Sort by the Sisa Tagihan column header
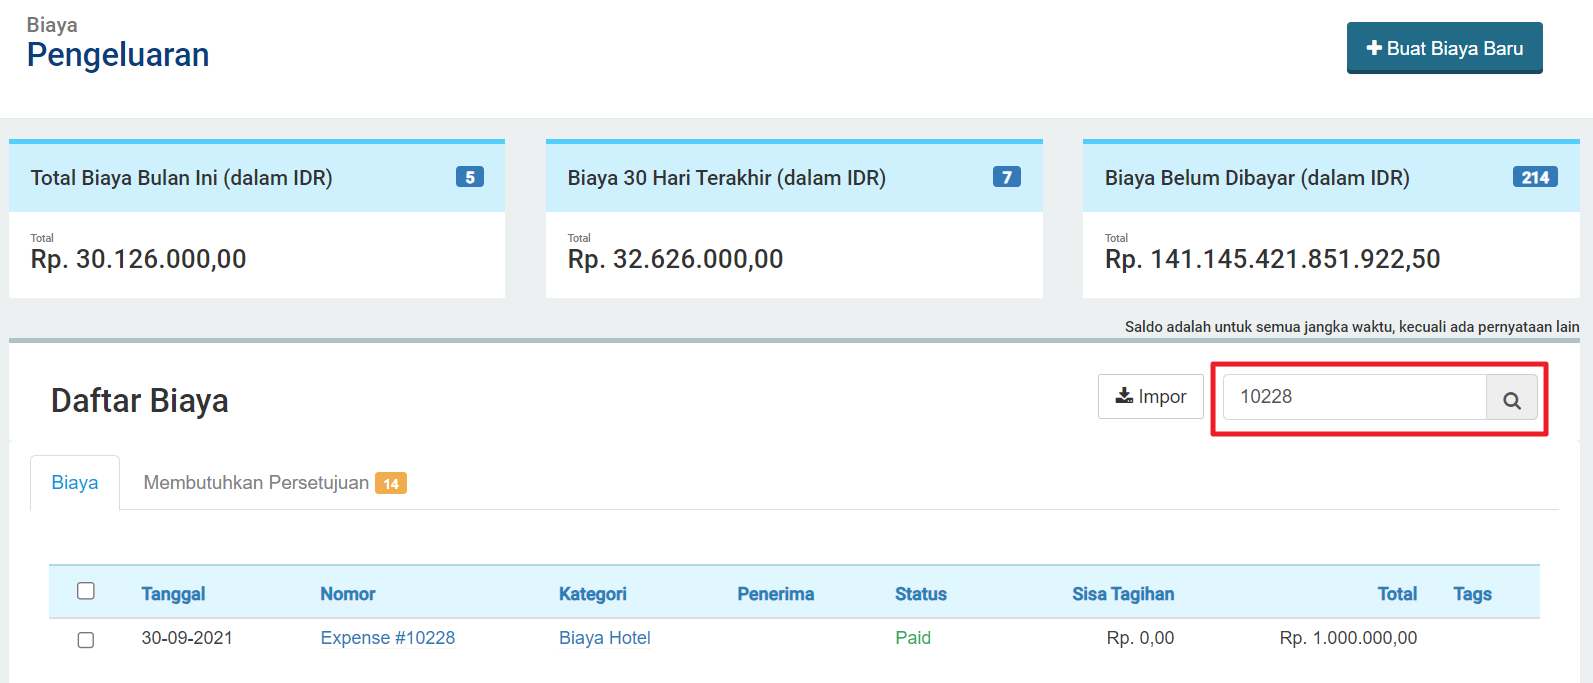This screenshot has height=683, width=1593. tap(1122, 594)
